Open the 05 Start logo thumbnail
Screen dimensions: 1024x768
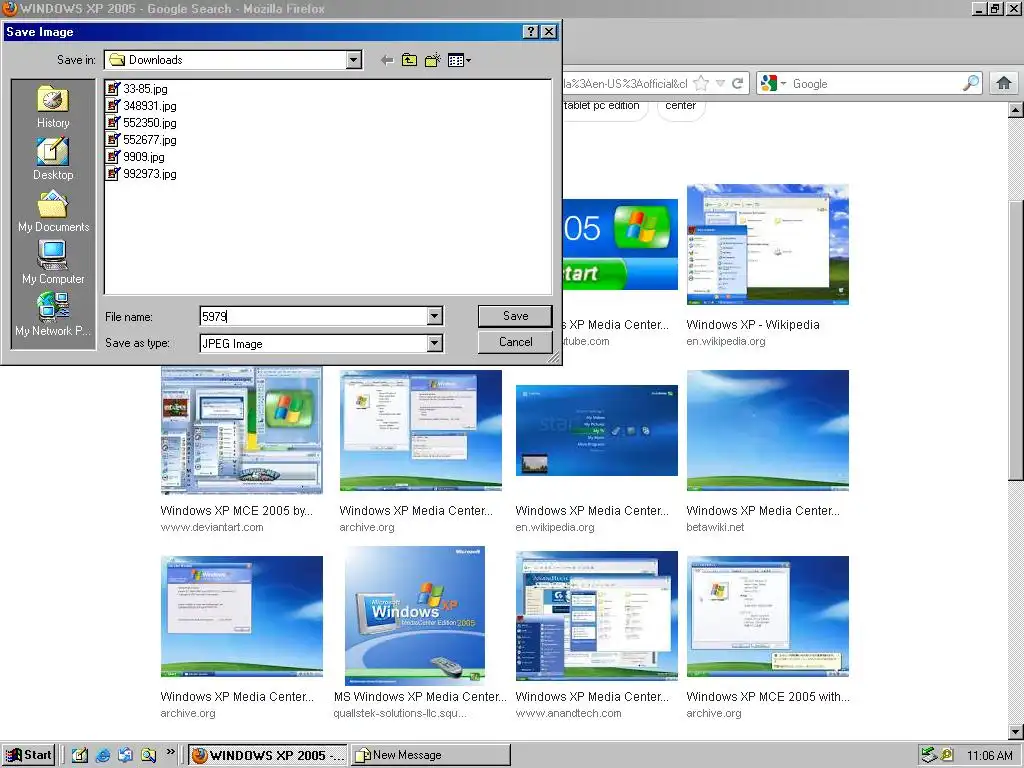tap(620, 244)
